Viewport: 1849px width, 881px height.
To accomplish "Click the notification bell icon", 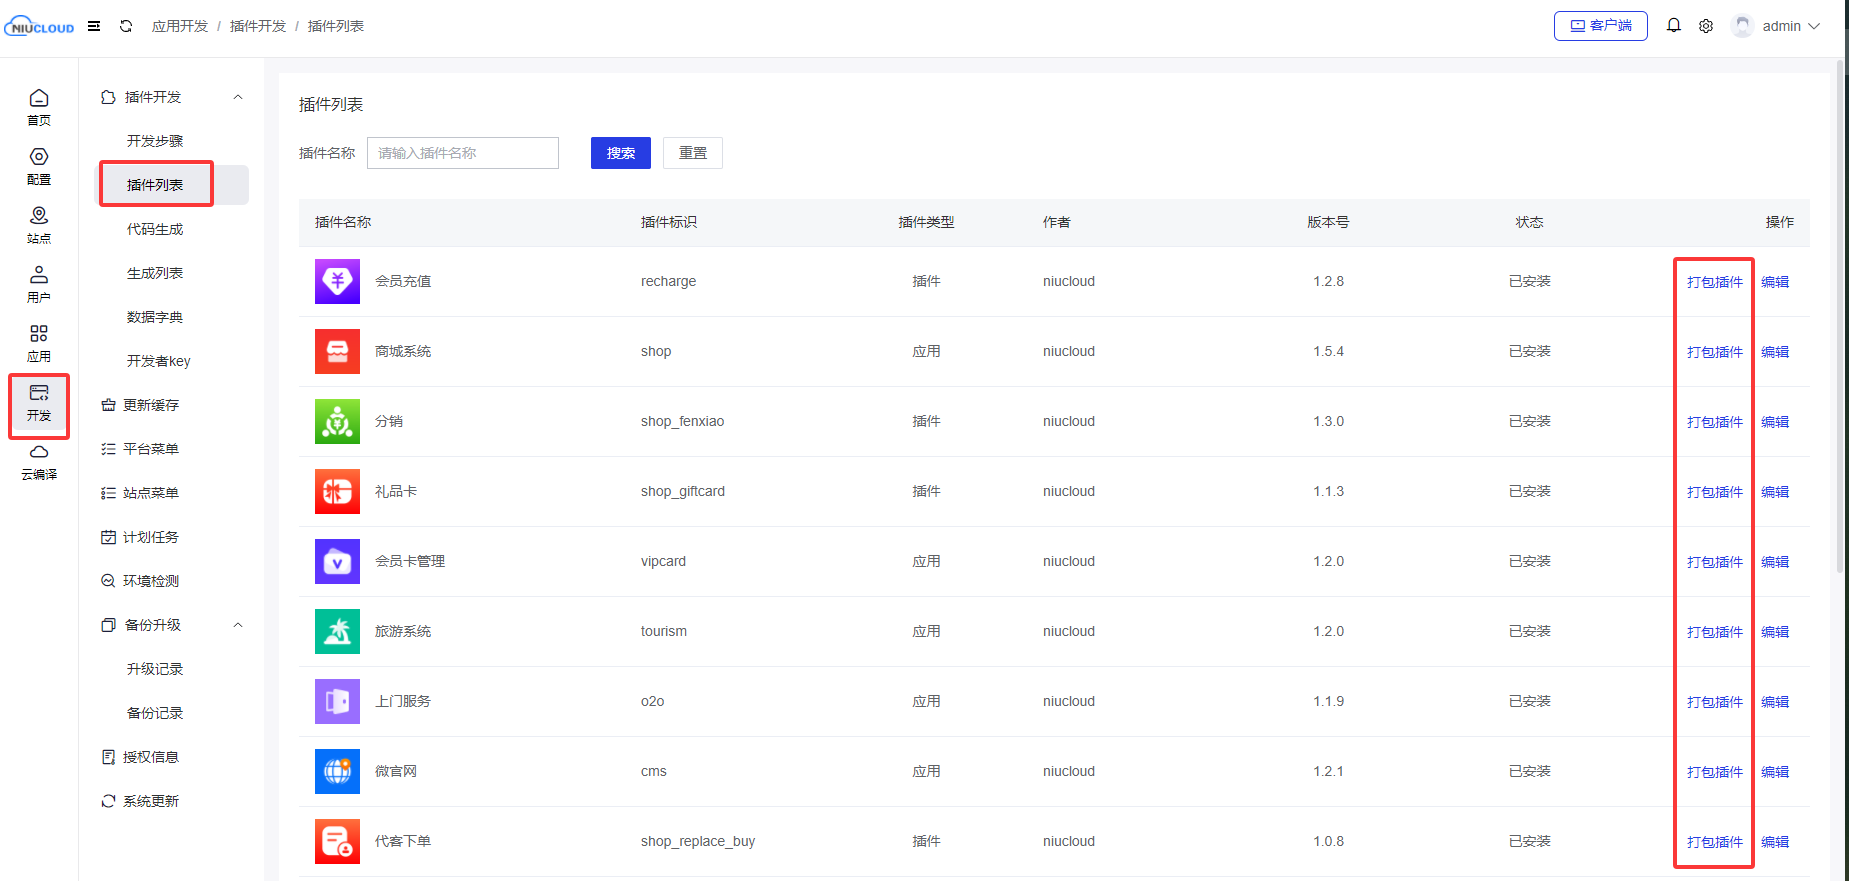I will (x=1673, y=26).
